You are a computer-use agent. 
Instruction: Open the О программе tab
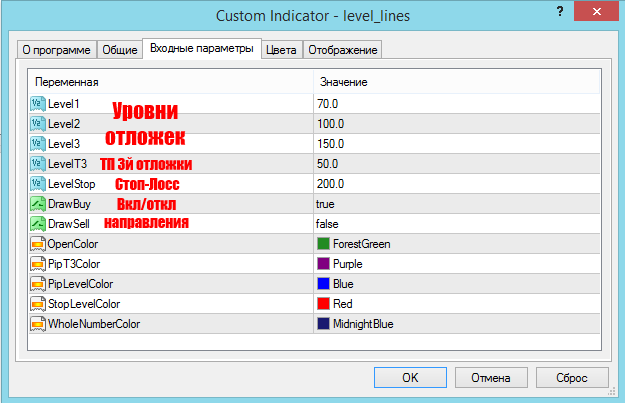click(x=57, y=50)
